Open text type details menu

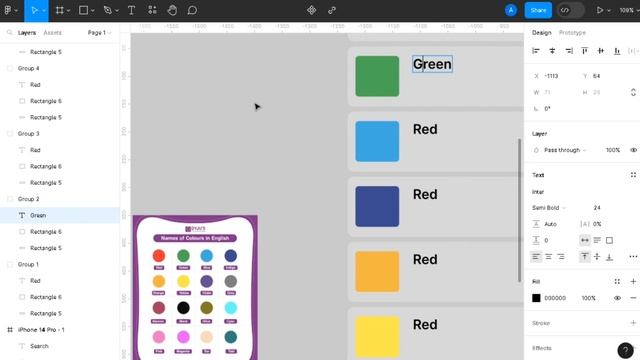click(x=633, y=257)
